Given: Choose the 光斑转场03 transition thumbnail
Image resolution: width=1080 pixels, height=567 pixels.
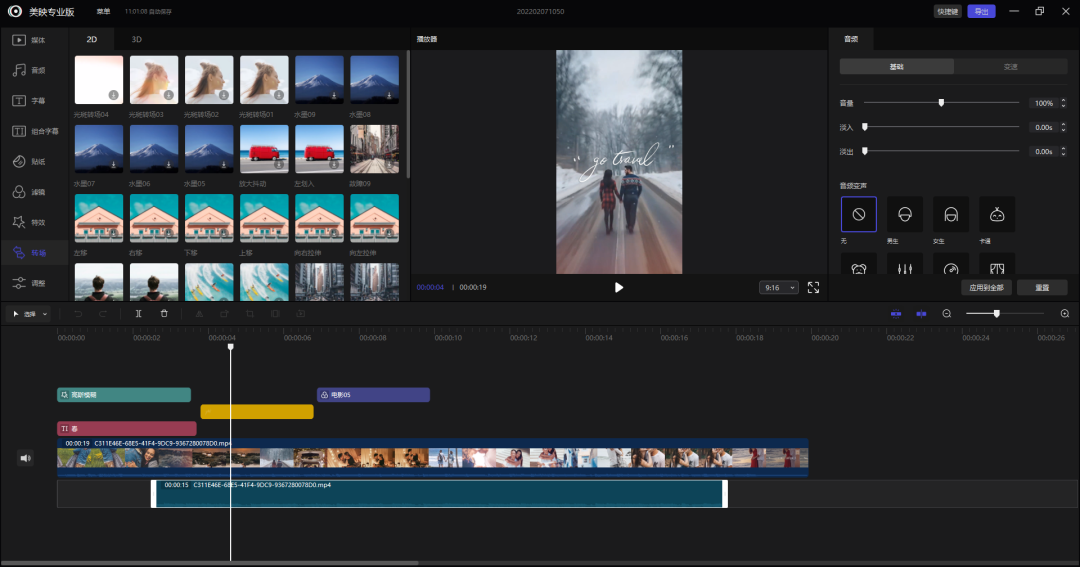Looking at the screenshot, I should [154, 80].
